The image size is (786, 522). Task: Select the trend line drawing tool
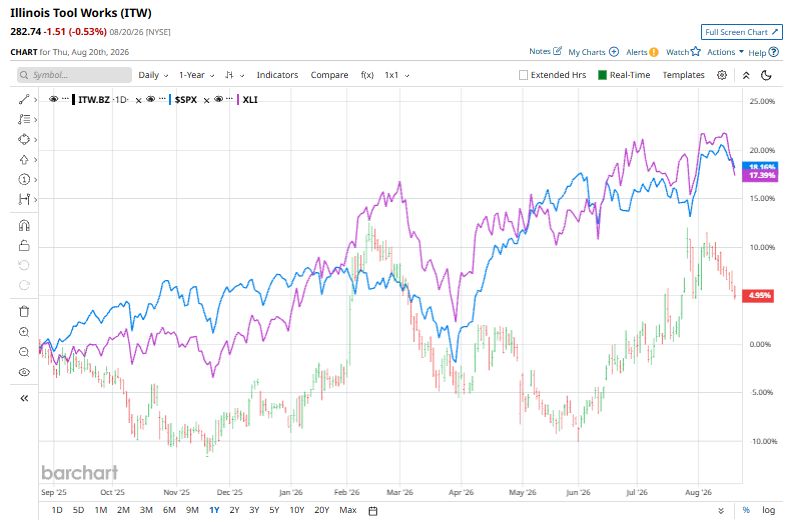[x=24, y=99]
